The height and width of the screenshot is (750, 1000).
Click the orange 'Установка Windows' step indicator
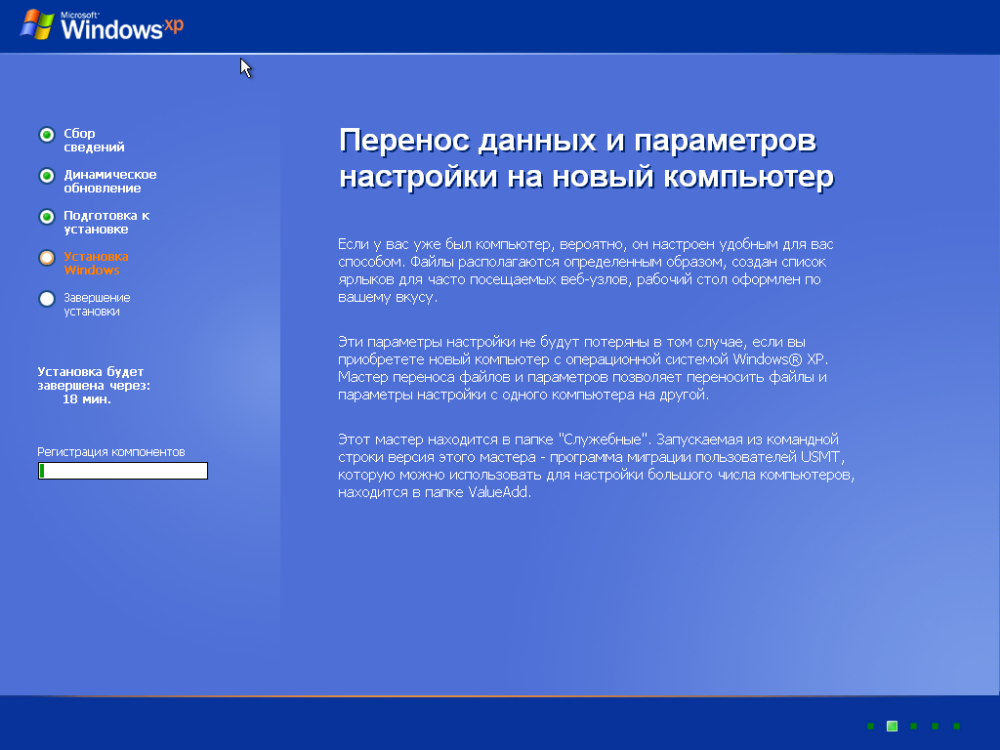coord(47,258)
